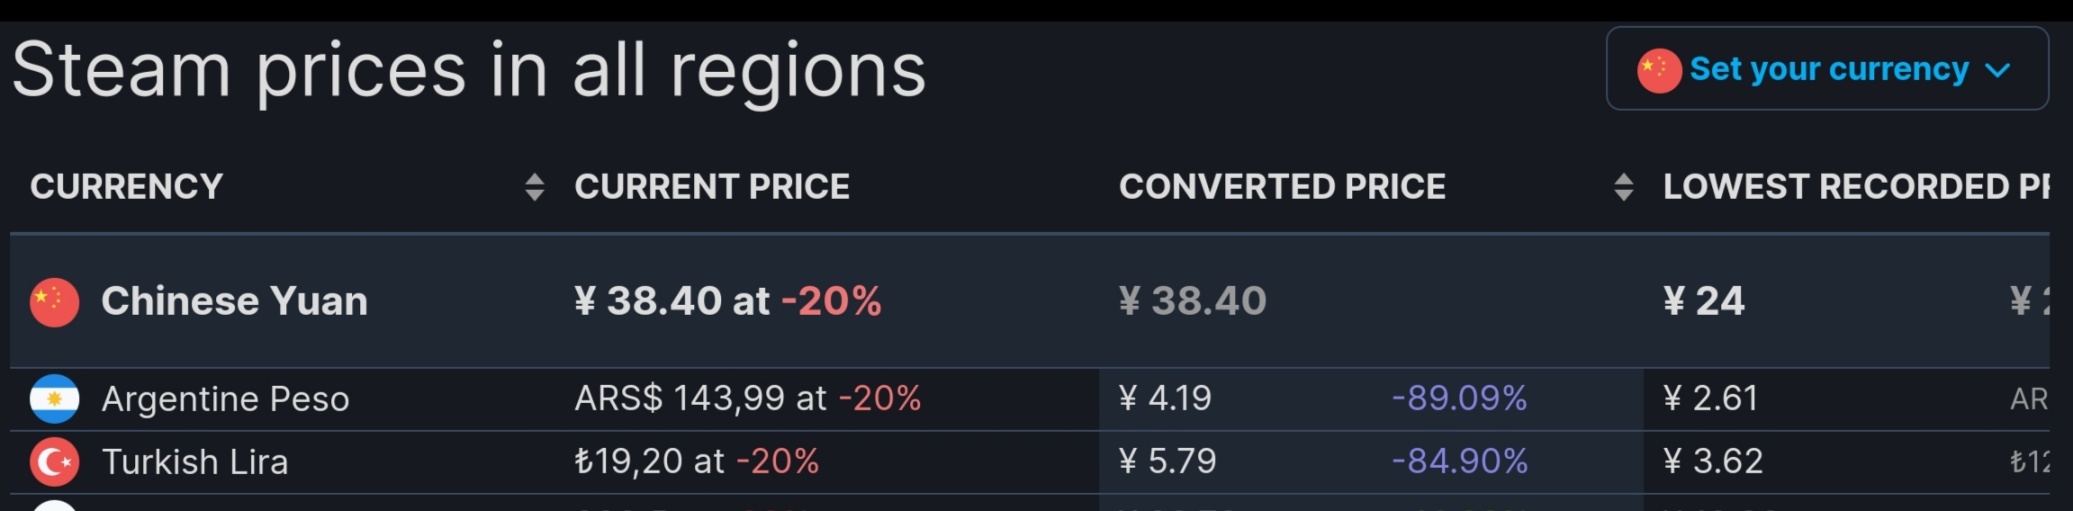Click the chevron beside Set your currency
The image size is (2073, 511).
point(1997,70)
